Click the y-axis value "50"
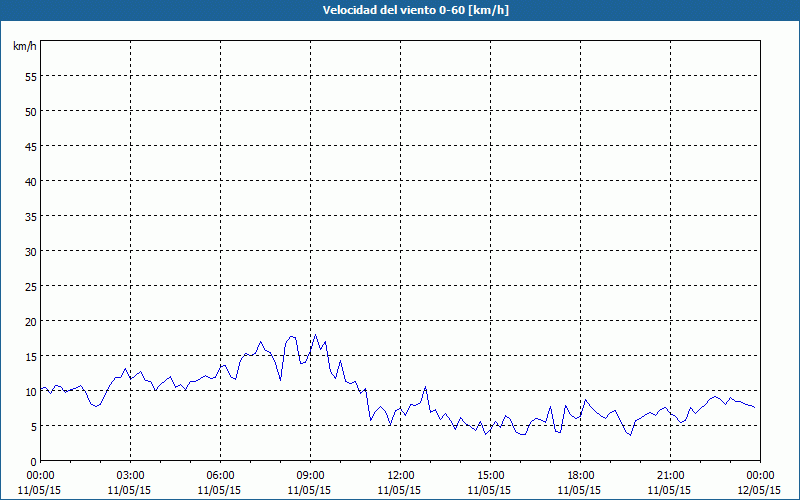 (31, 112)
